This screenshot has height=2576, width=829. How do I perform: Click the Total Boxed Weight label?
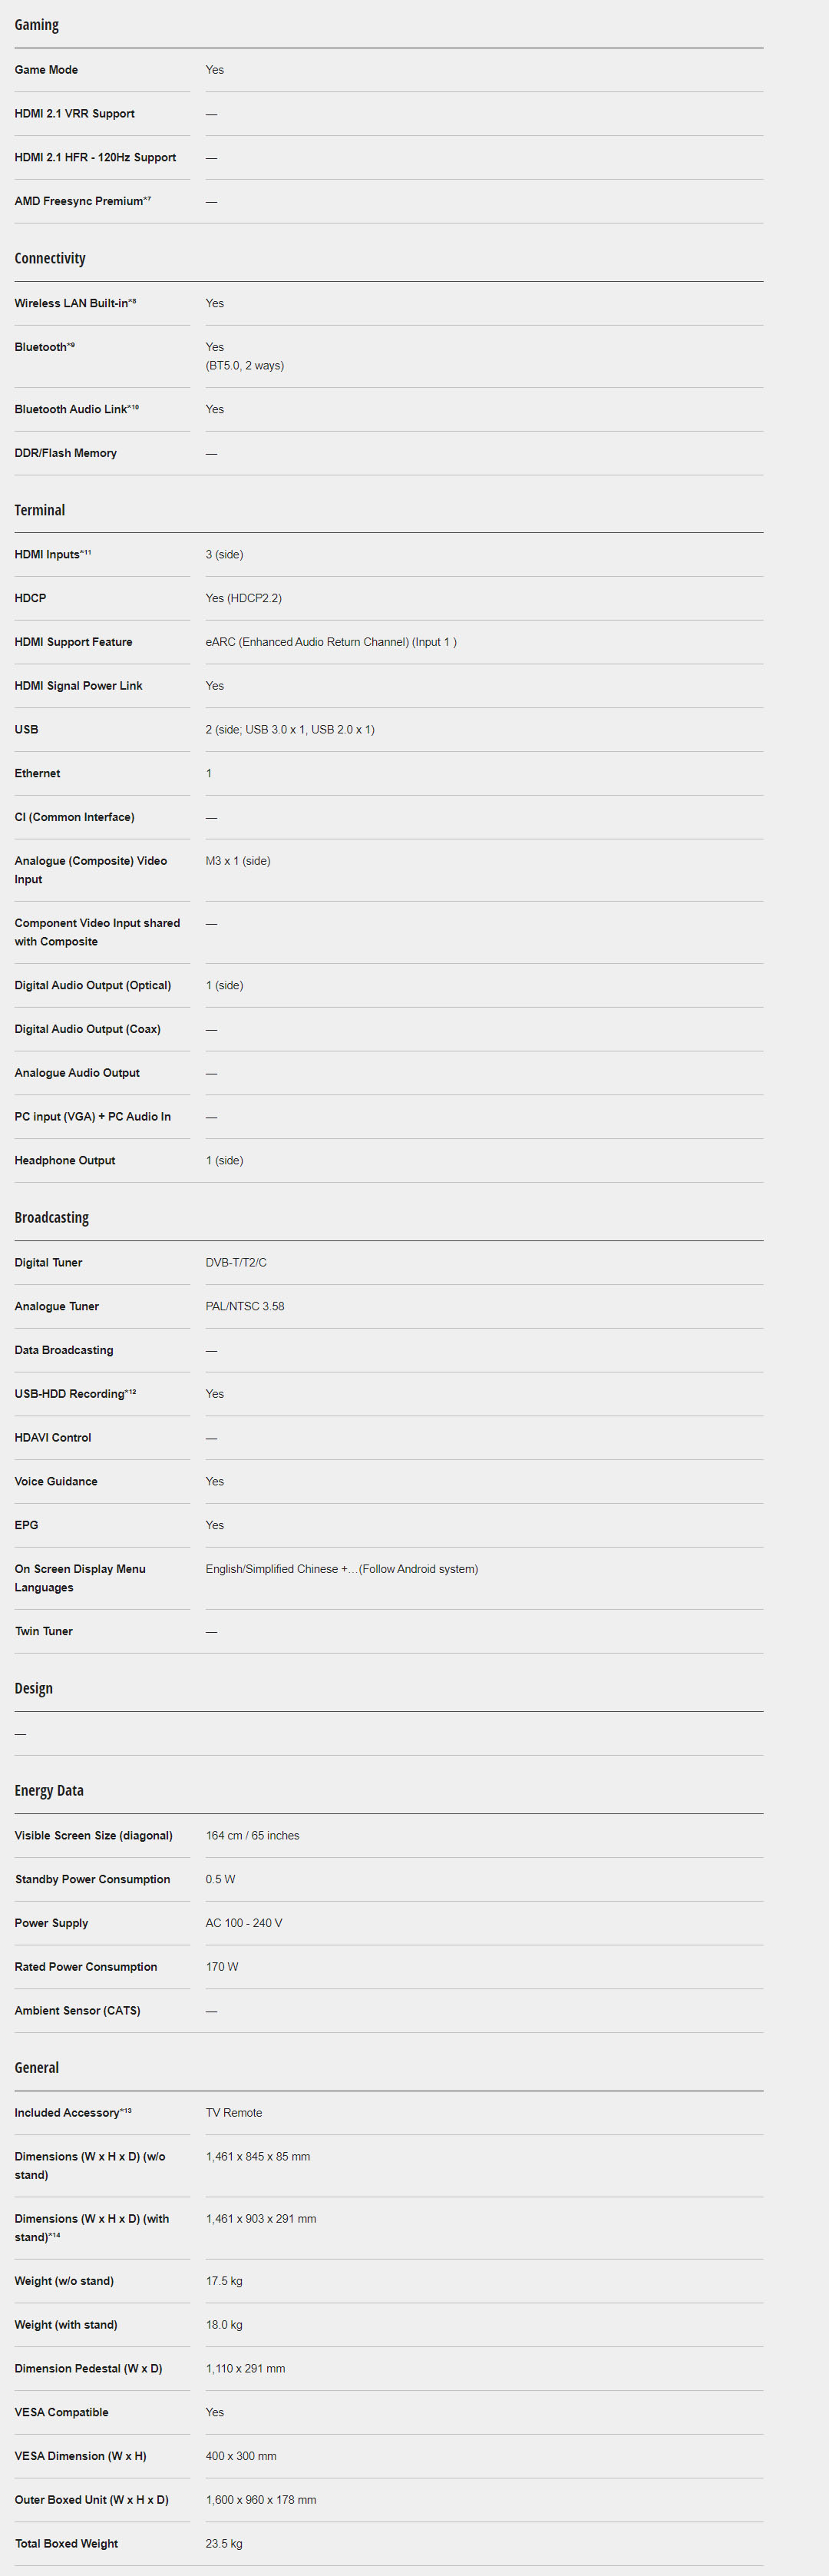(x=66, y=2543)
